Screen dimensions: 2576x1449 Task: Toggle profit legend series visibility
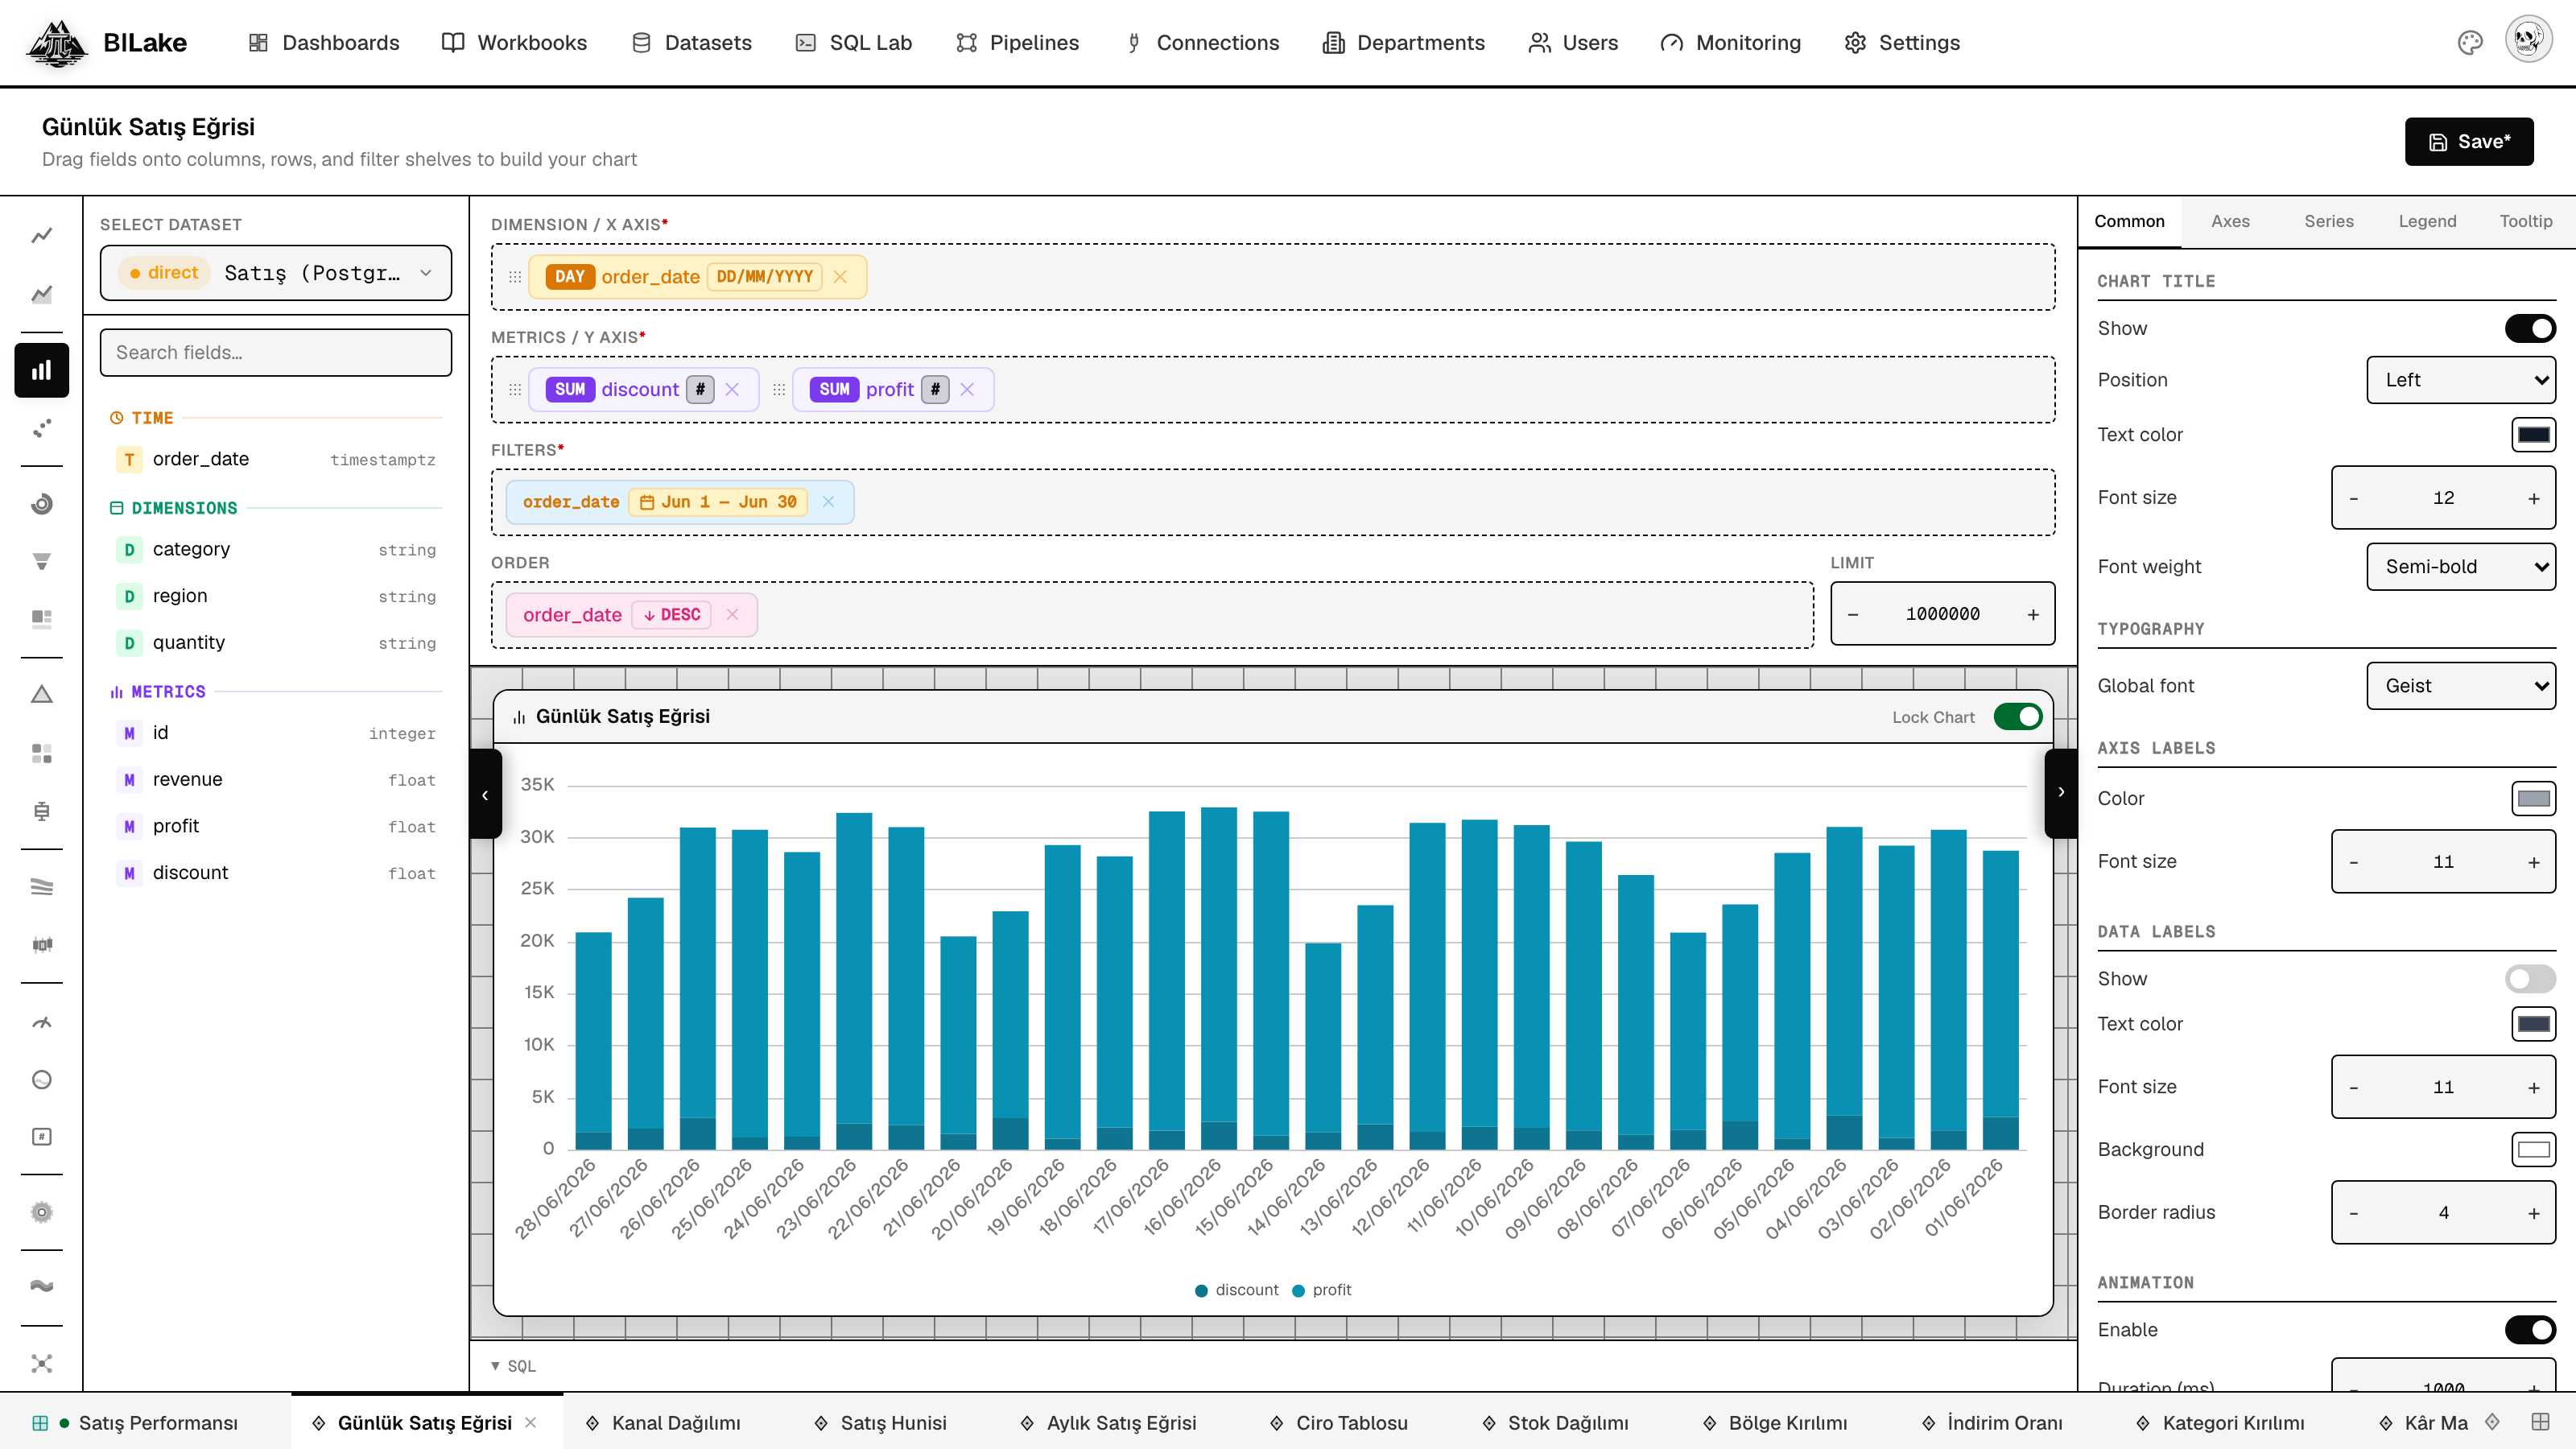pos(1322,1290)
